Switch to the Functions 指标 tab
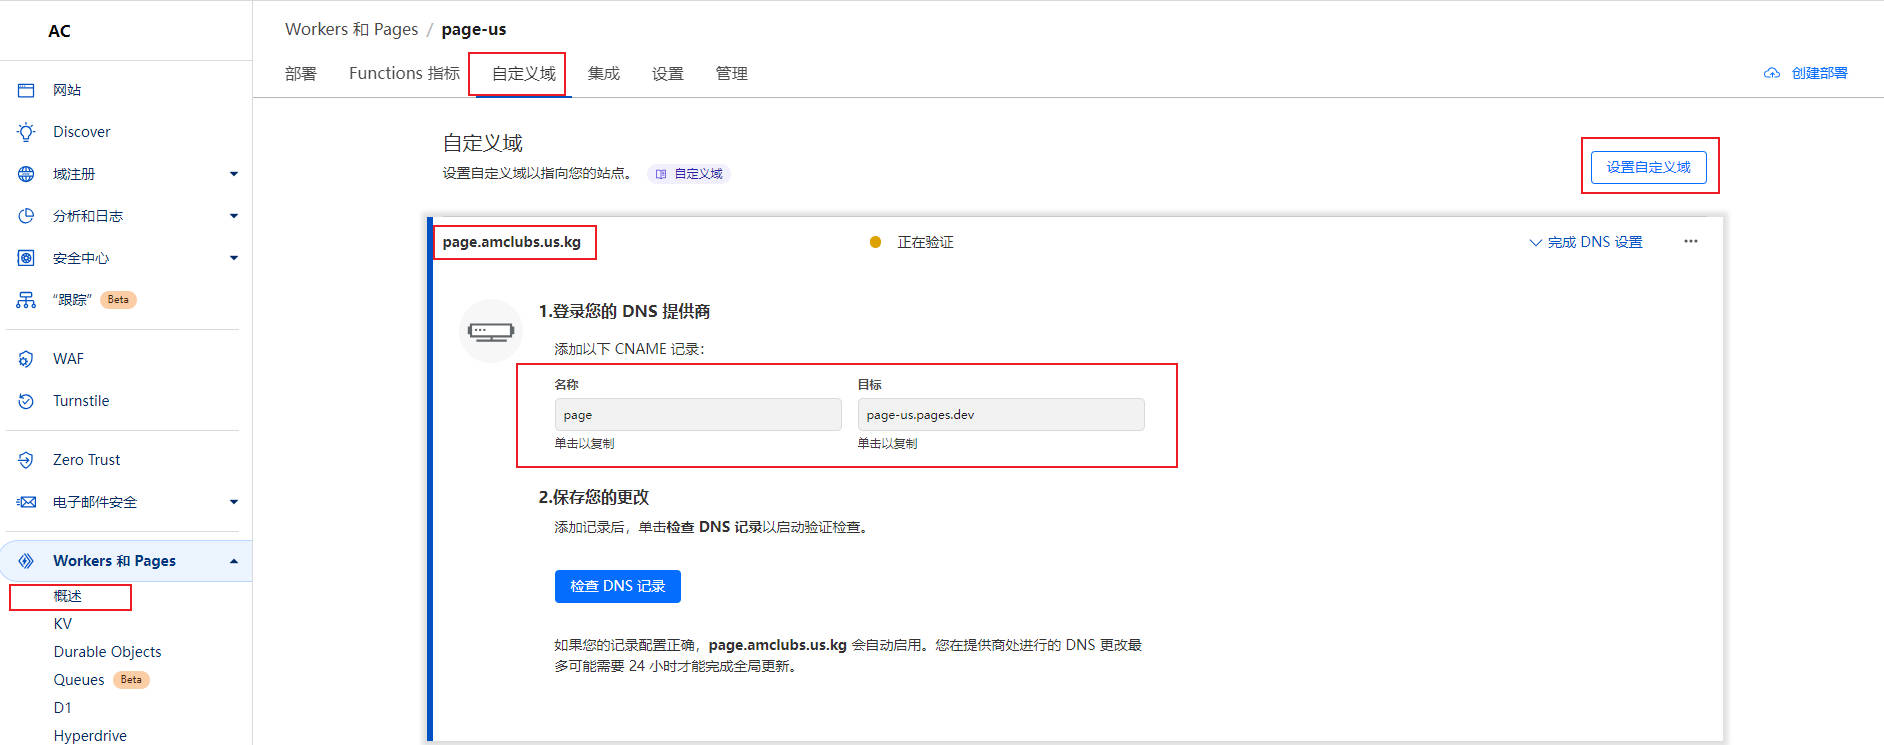This screenshot has width=1884, height=745. click(404, 73)
